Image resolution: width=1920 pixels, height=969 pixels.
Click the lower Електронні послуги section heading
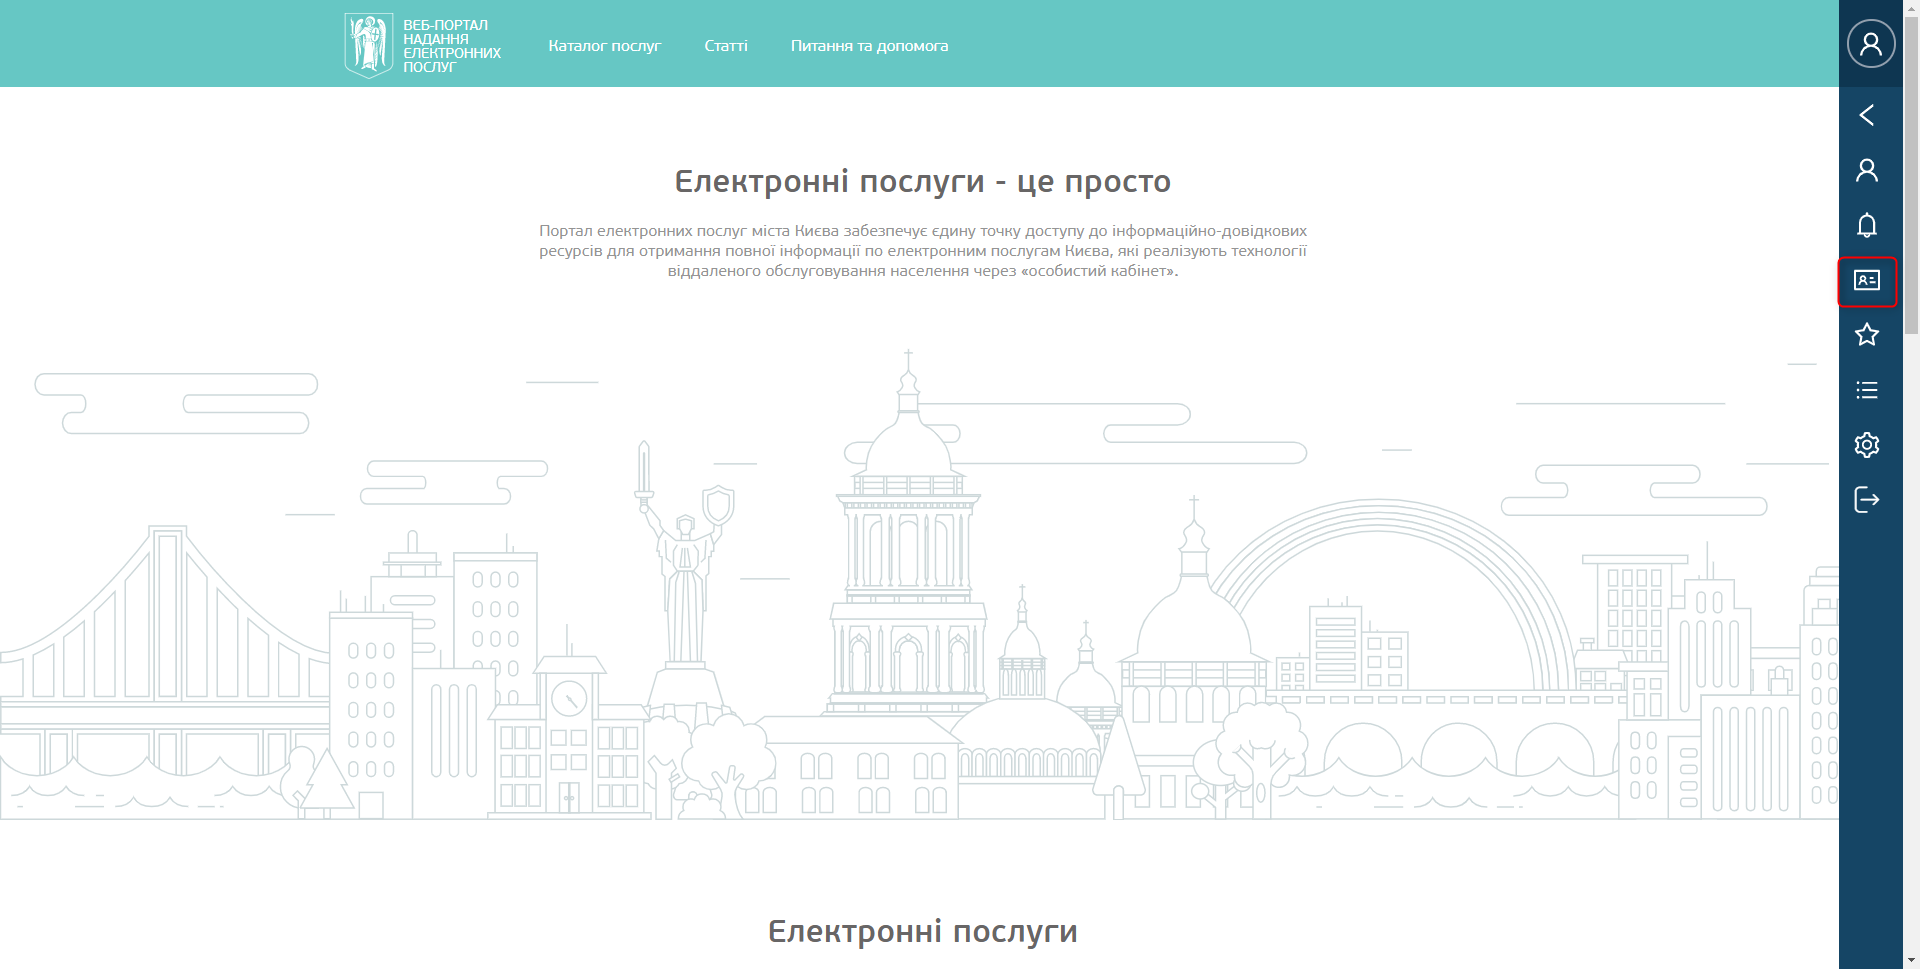[x=922, y=931]
